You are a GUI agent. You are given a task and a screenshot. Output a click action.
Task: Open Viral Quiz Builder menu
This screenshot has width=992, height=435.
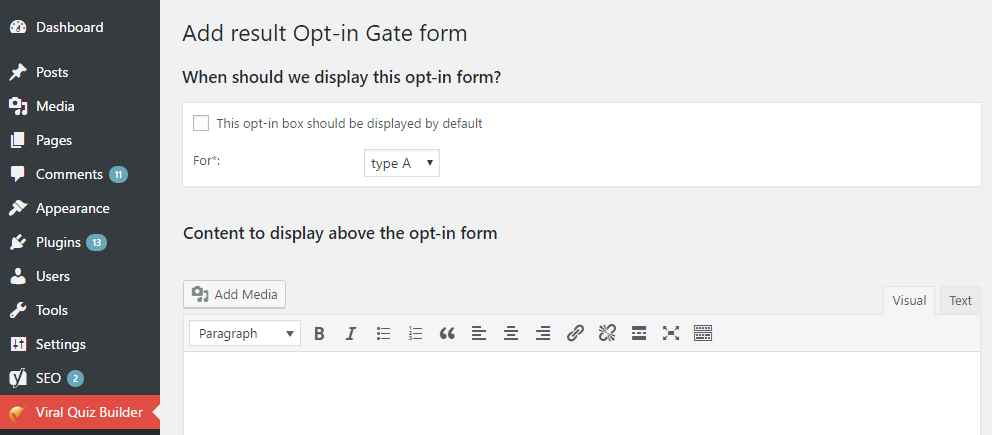[88, 412]
